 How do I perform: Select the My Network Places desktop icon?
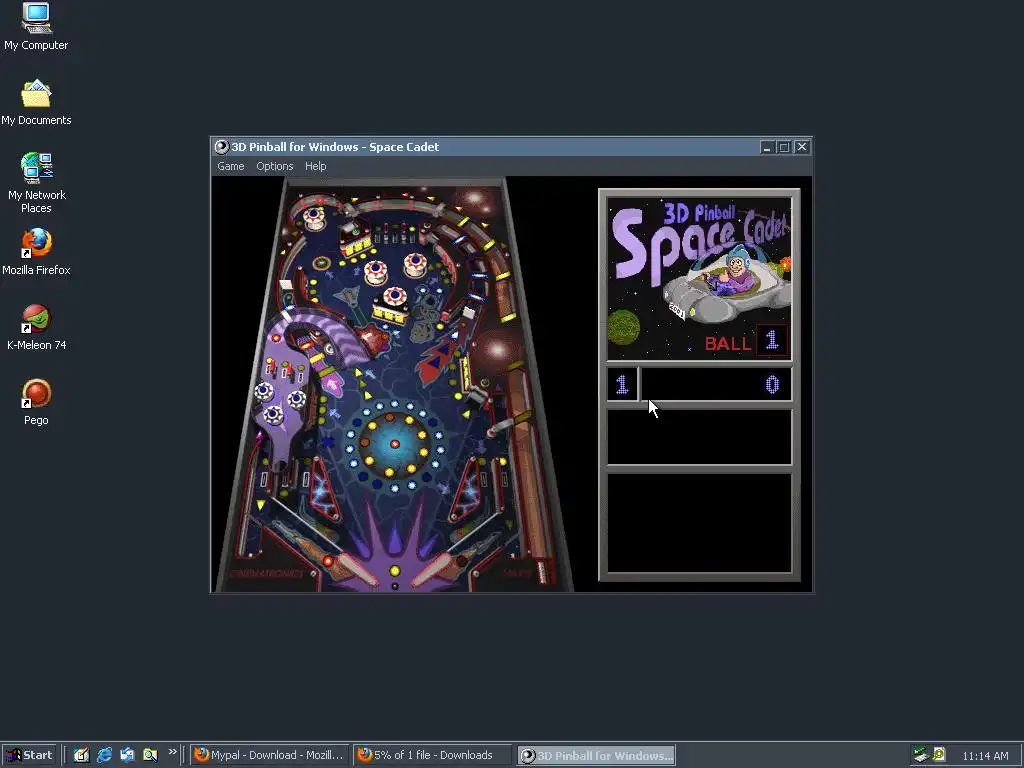coord(36,183)
